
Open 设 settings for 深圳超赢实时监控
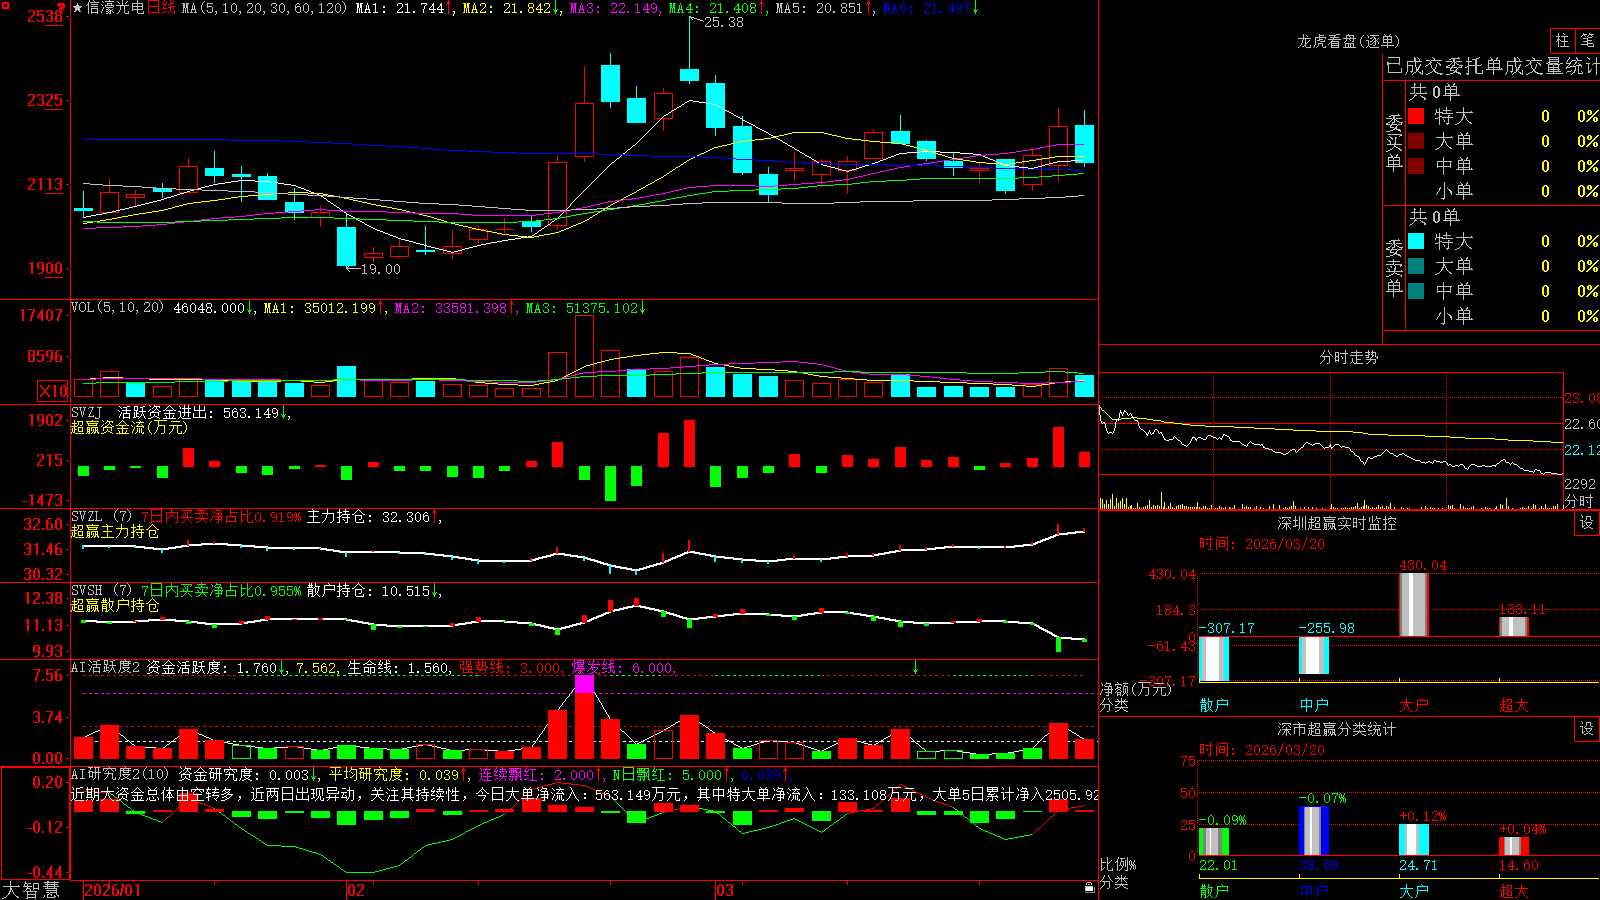1587,523
